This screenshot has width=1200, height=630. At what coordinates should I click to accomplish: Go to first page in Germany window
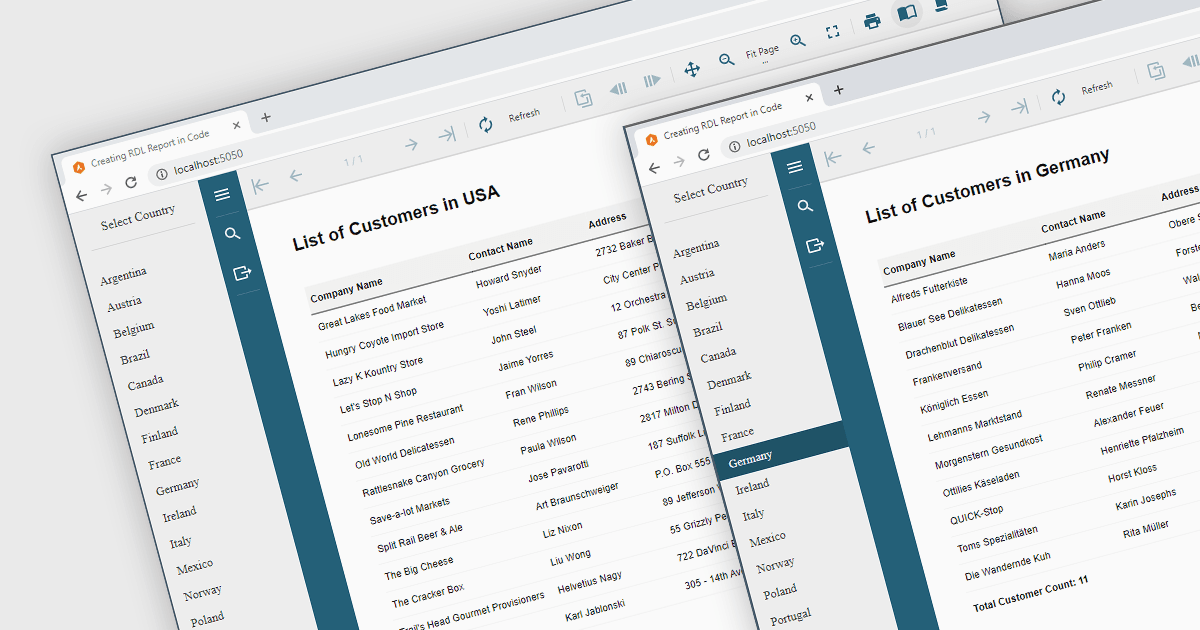click(x=833, y=157)
